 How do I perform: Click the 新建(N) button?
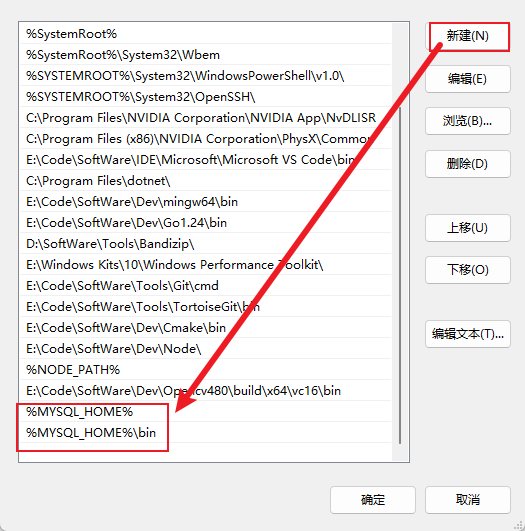468,36
